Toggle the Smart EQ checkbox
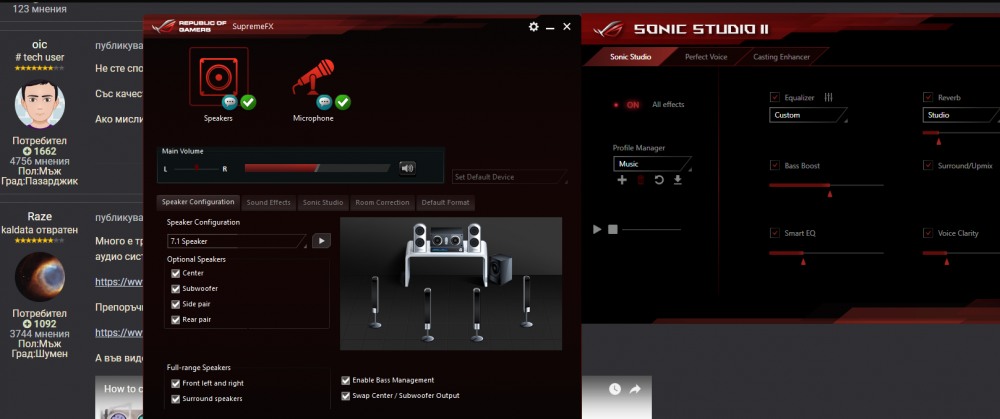This screenshot has height=419, width=1000. point(775,233)
